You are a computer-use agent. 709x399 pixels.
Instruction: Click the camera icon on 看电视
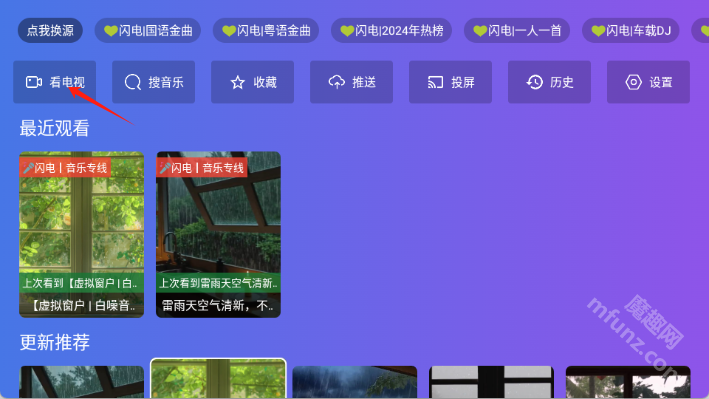[34, 82]
